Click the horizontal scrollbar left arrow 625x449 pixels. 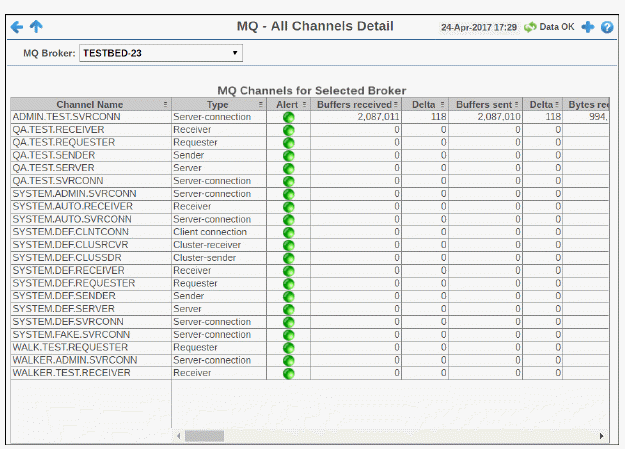(179, 436)
